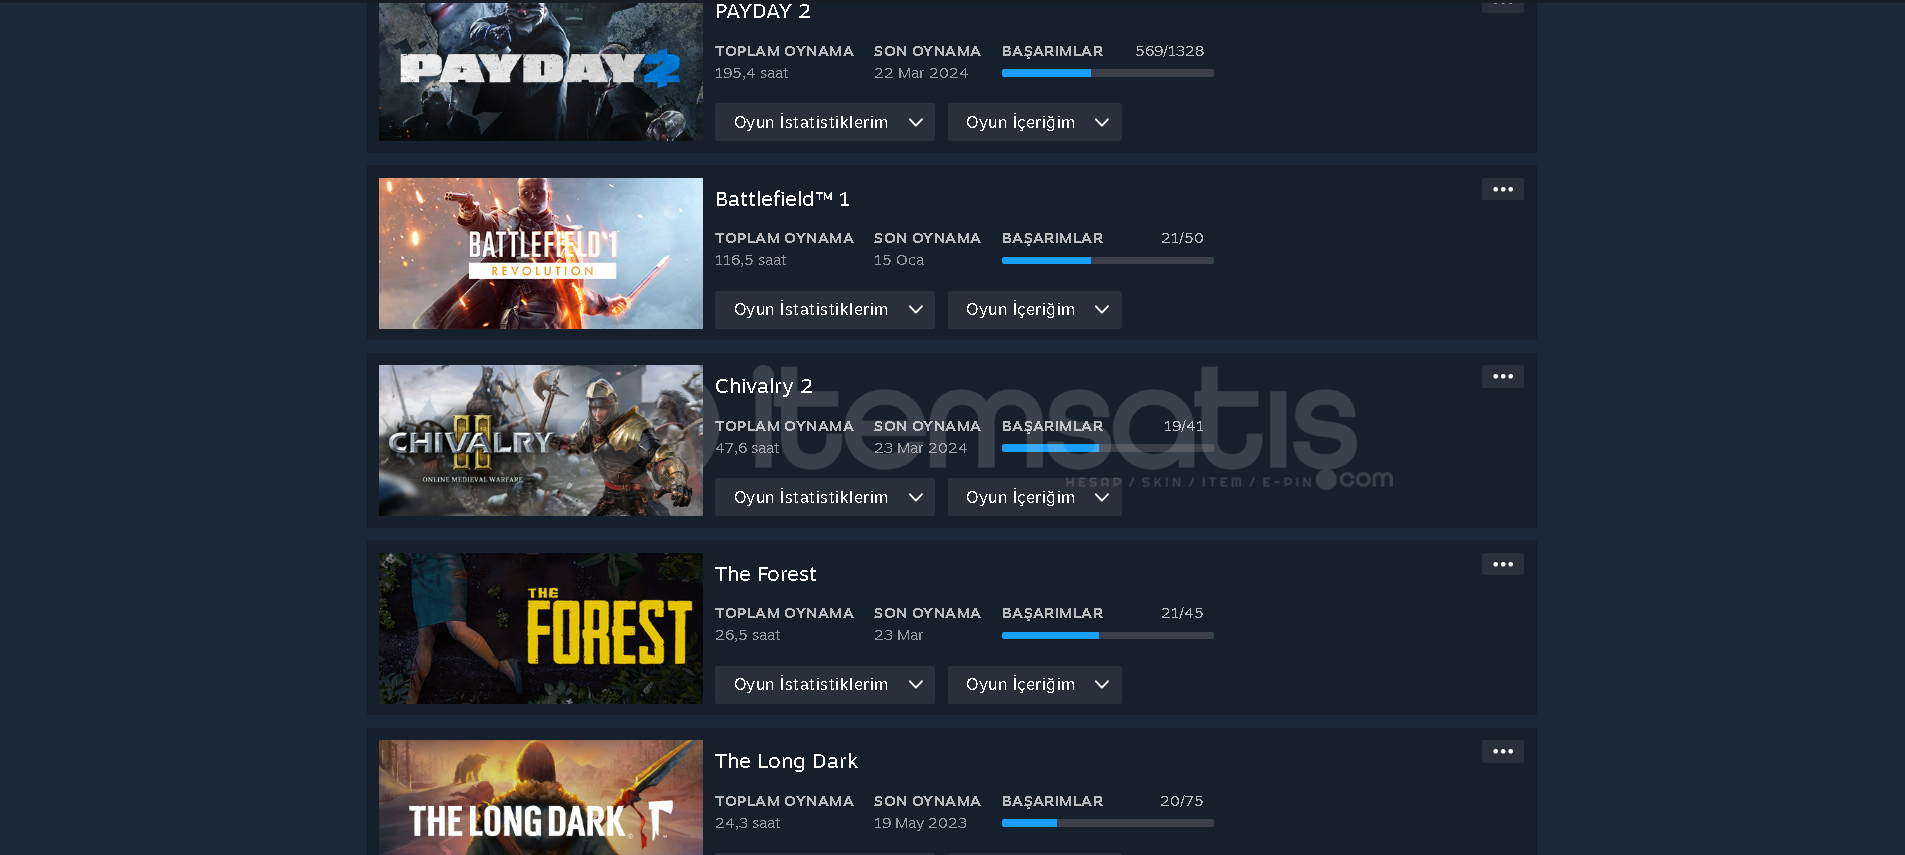Open the three-dot menu for The Long Dark
Screen dimensions: 1905x855
tap(1502, 751)
